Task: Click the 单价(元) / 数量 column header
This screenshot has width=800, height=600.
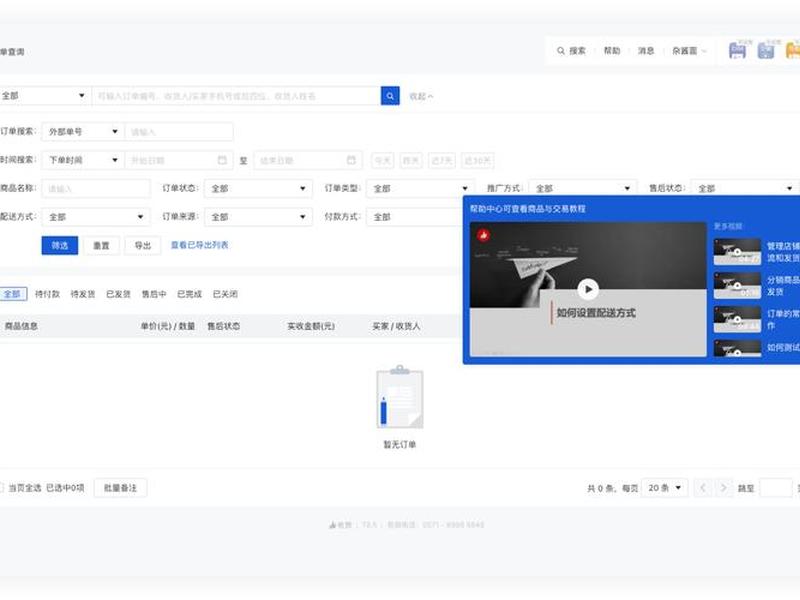Action: point(168,326)
